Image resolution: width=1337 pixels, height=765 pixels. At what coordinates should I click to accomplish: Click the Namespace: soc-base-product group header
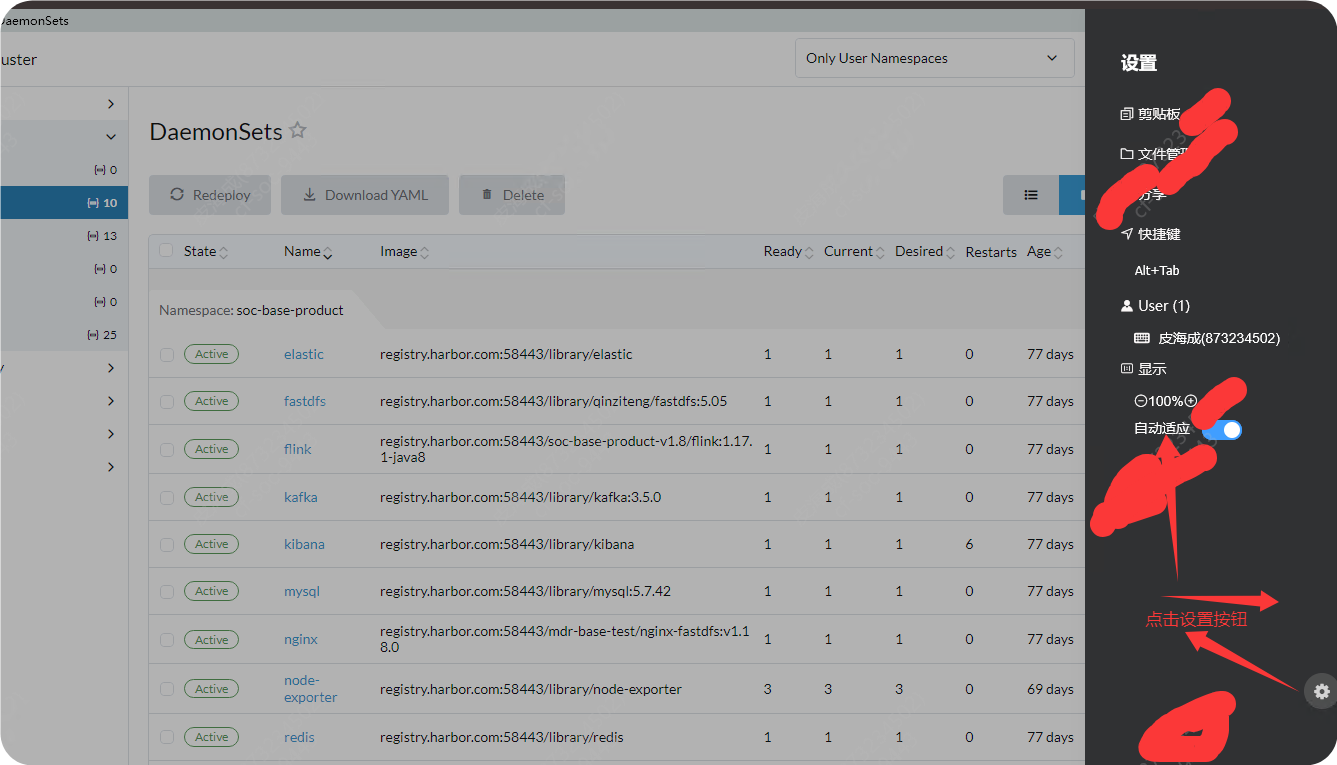[251, 310]
